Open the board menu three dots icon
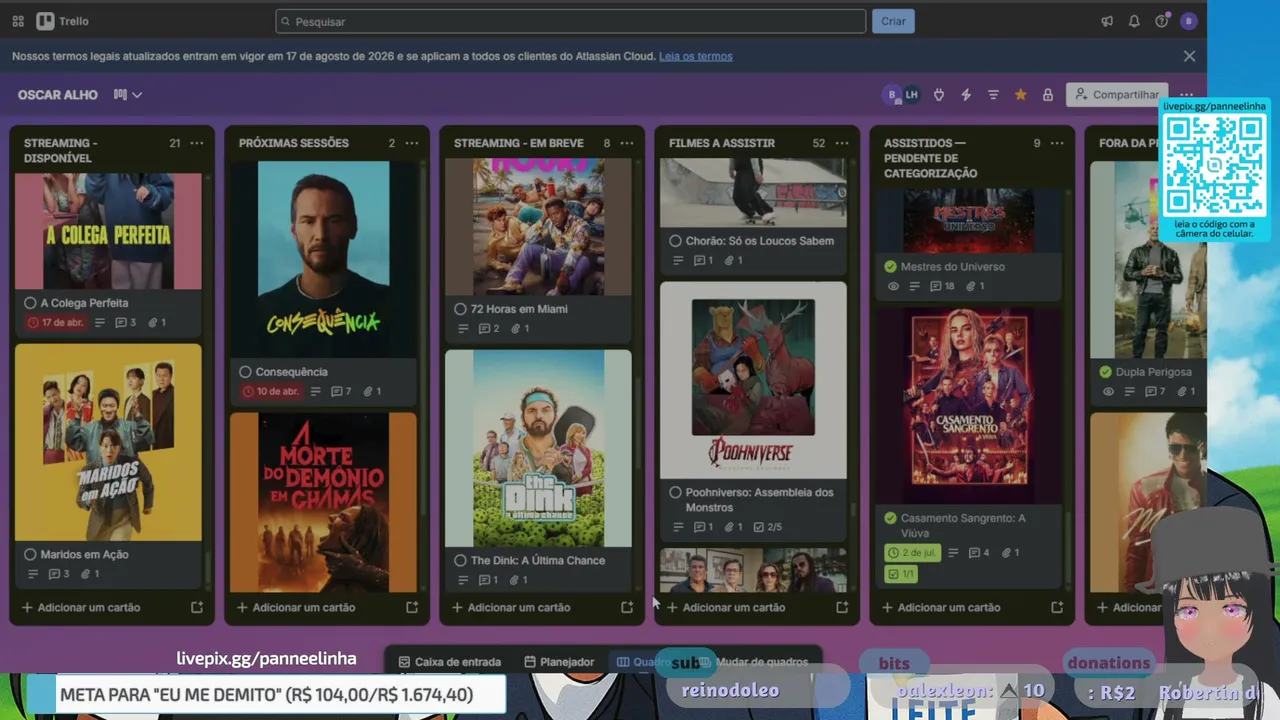Image resolution: width=1280 pixels, height=720 pixels. [1187, 95]
